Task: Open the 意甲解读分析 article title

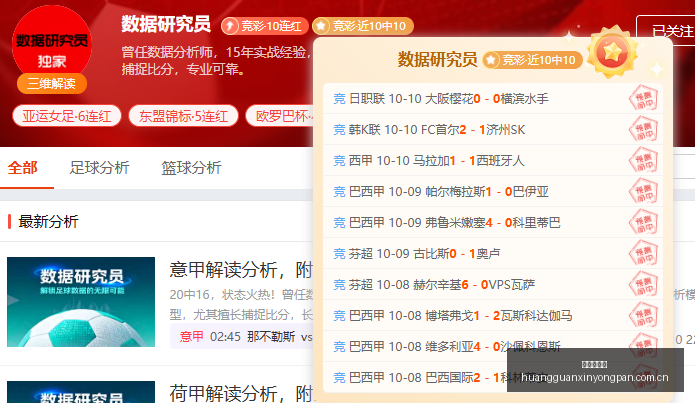Action: tap(241, 270)
